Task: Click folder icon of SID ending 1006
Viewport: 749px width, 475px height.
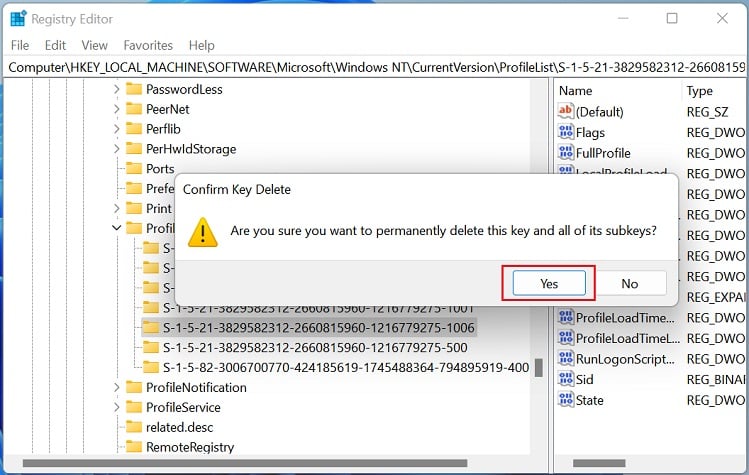Action: coord(151,327)
